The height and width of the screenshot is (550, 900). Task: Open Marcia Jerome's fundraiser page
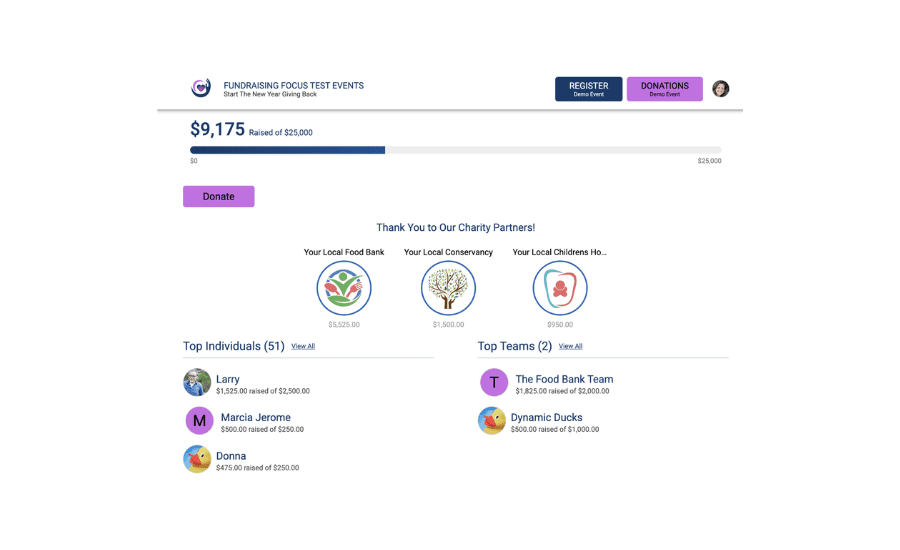[255, 417]
